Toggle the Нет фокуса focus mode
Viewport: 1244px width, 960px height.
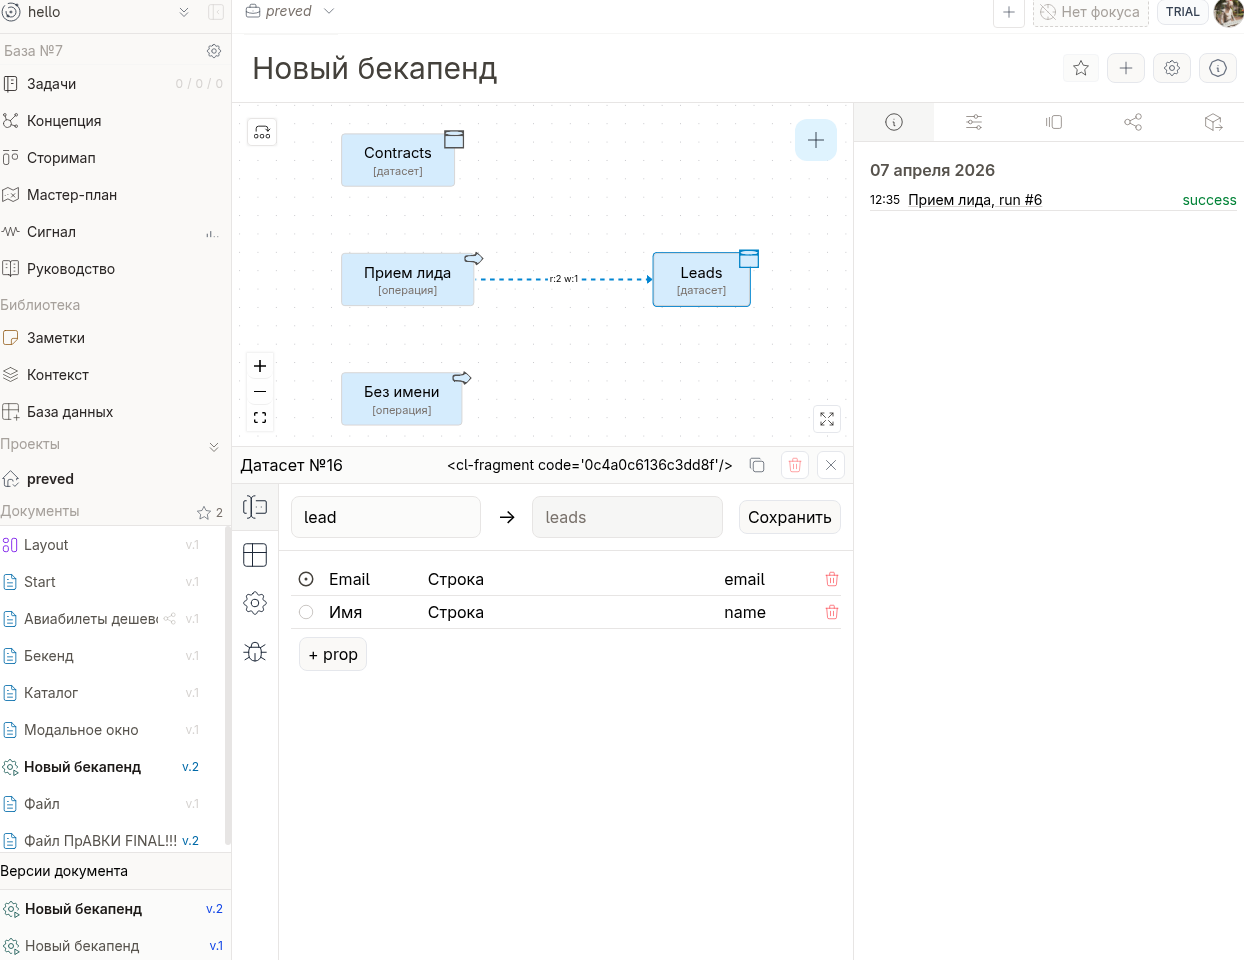1090,12
